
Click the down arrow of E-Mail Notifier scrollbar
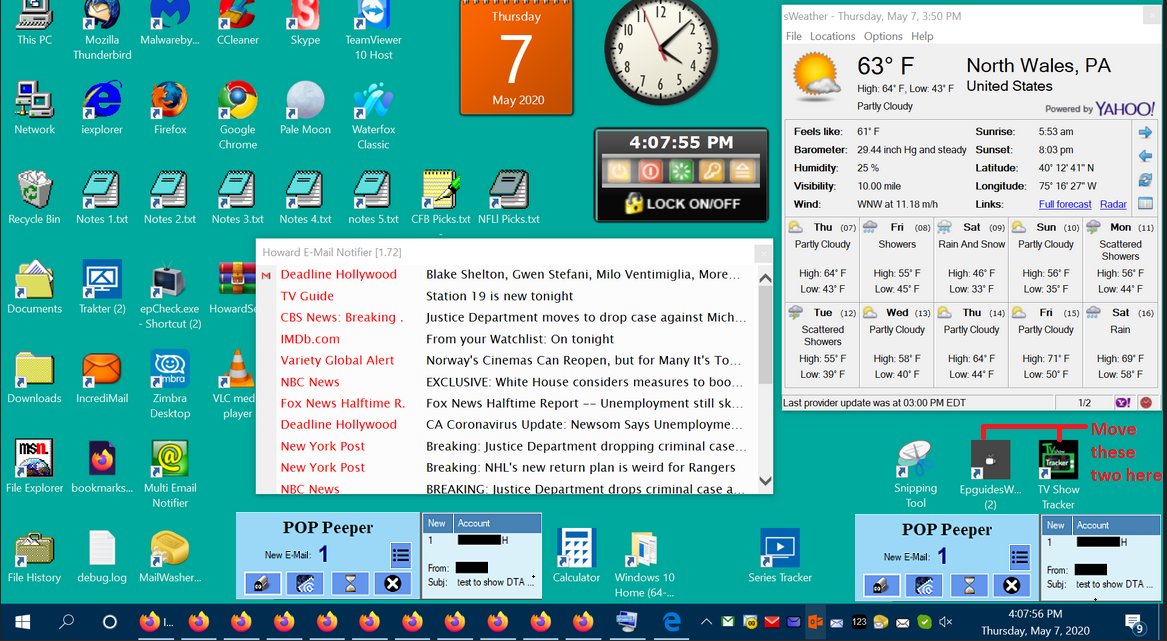click(765, 481)
